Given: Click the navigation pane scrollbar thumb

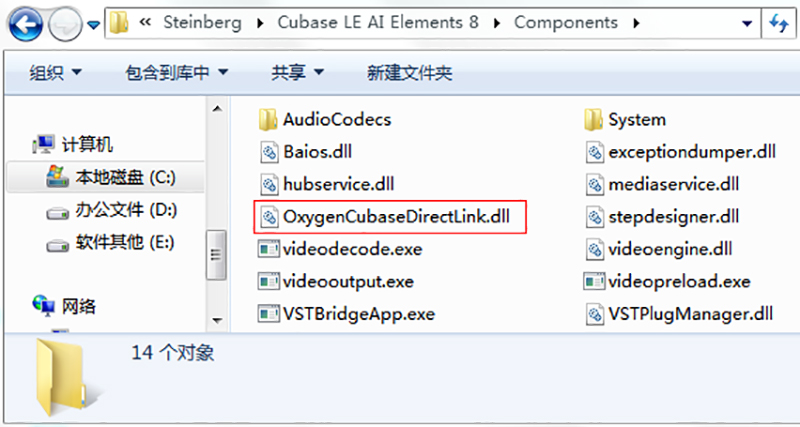Looking at the screenshot, I should pyautogui.click(x=216, y=255).
